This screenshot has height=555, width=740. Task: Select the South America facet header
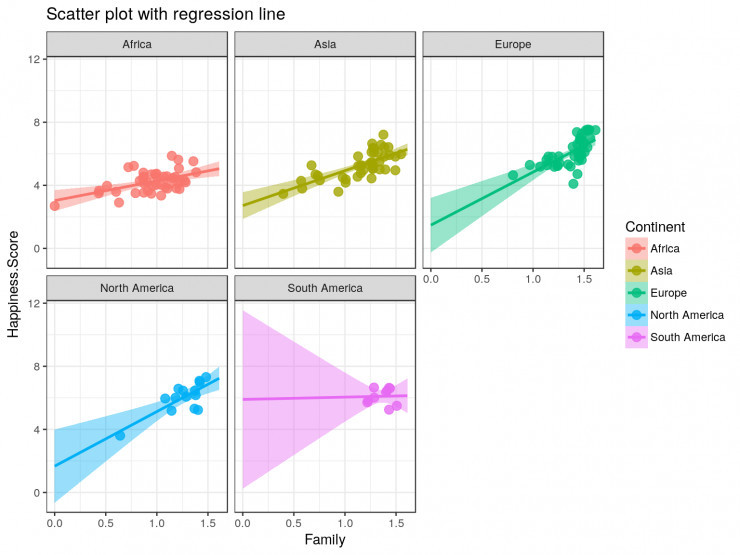pos(325,288)
